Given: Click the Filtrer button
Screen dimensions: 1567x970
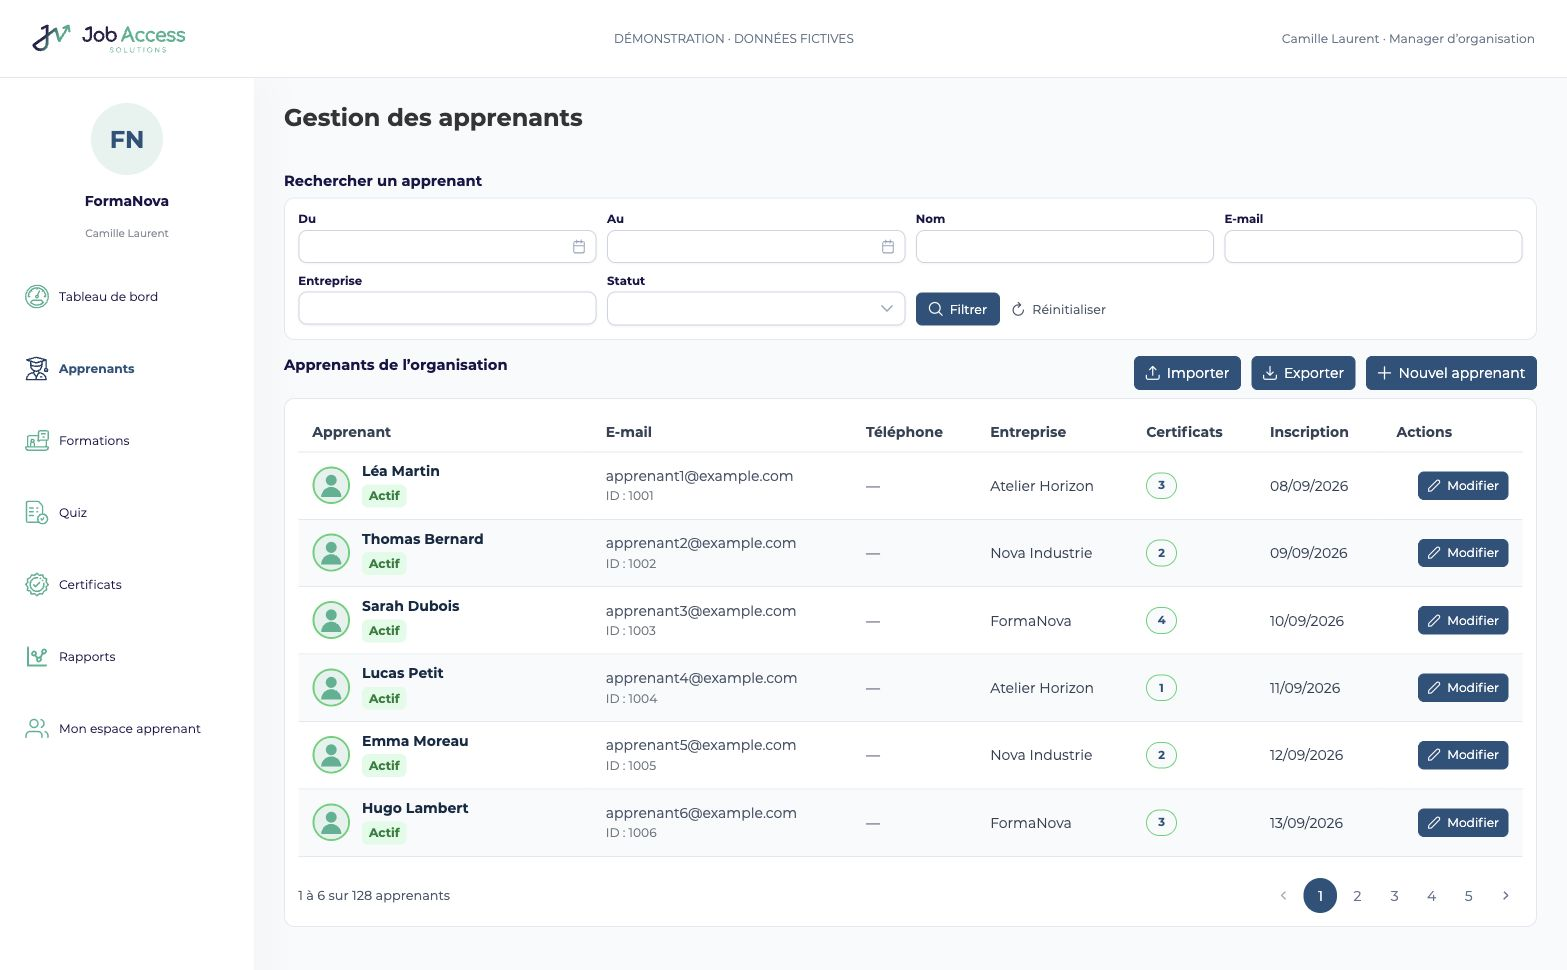Looking at the screenshot, I should 957,309.
